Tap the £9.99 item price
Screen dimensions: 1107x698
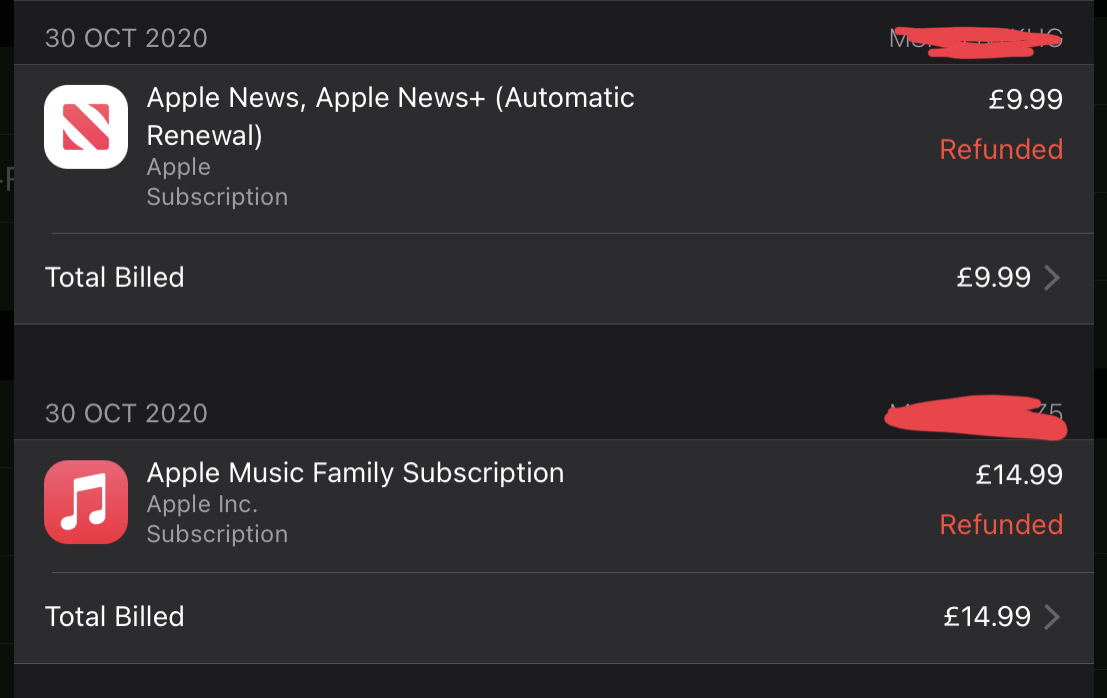tap(1025, 100)
